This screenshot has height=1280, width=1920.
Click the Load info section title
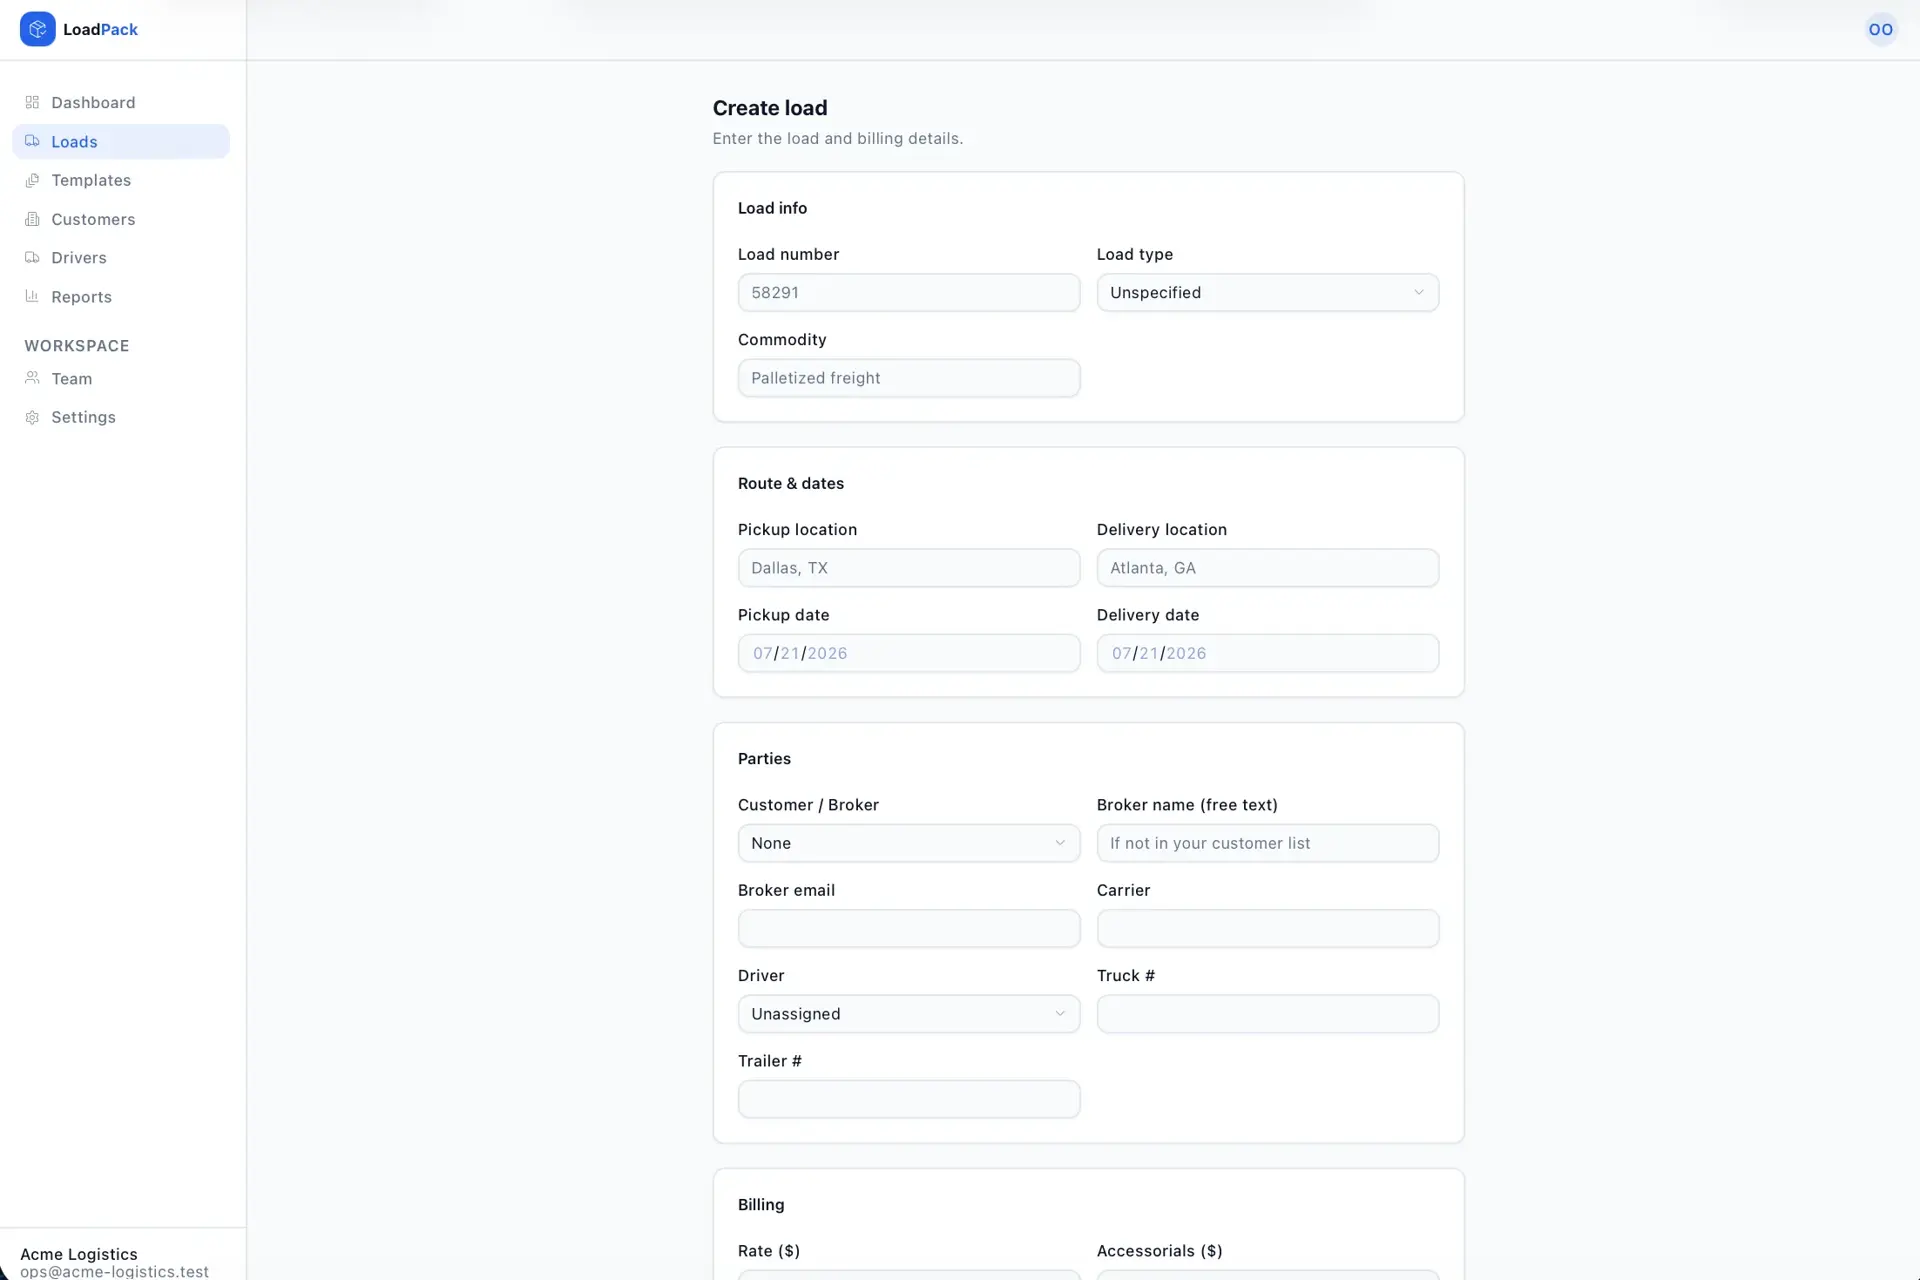click(772, 208)
